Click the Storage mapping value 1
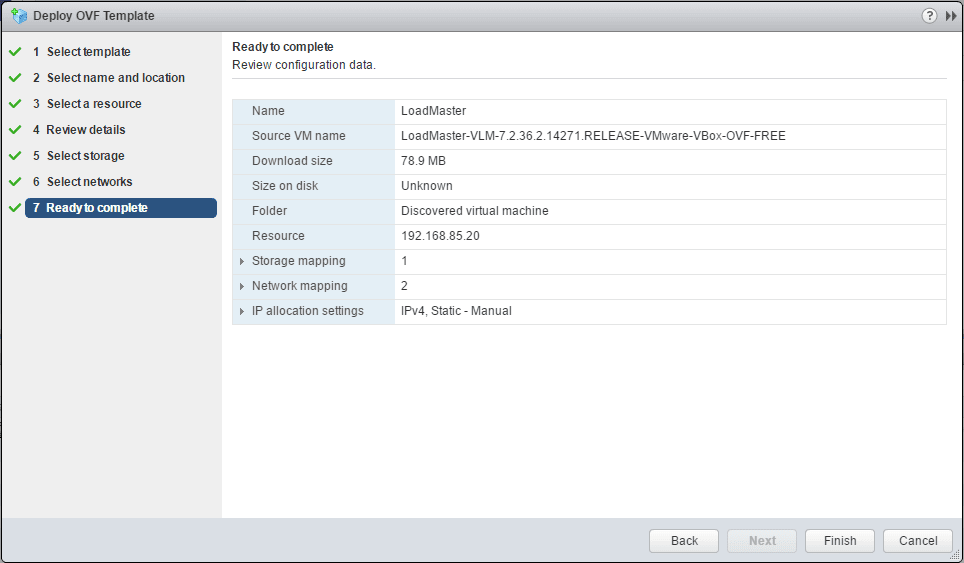The height and width of the screenshot is (563, 964). point(404,261)
